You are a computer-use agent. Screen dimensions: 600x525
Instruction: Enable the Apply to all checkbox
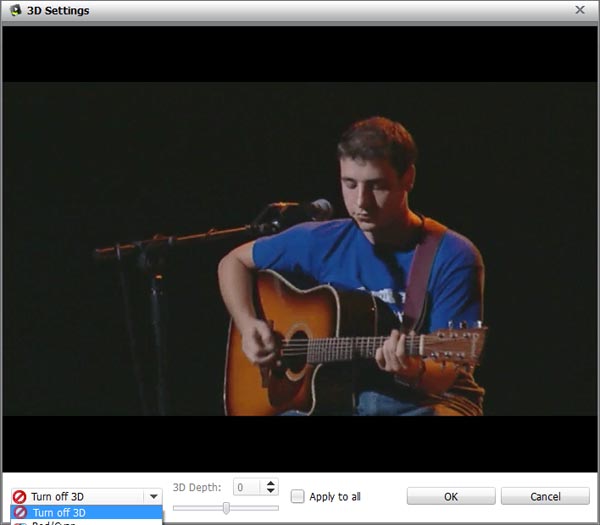[297, 496]
